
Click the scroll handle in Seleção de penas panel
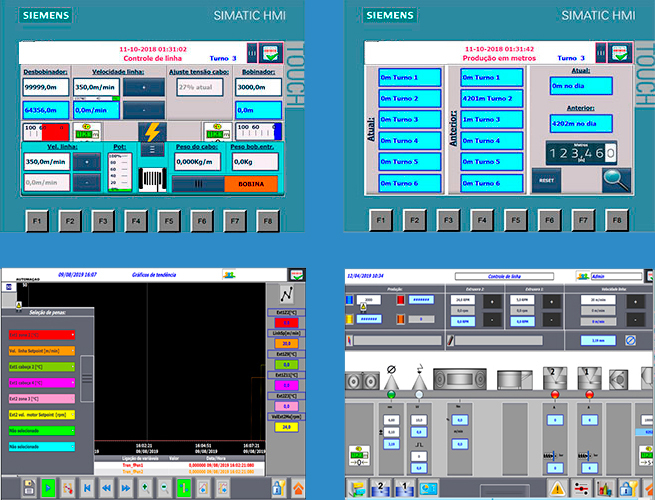pos(87,378)
